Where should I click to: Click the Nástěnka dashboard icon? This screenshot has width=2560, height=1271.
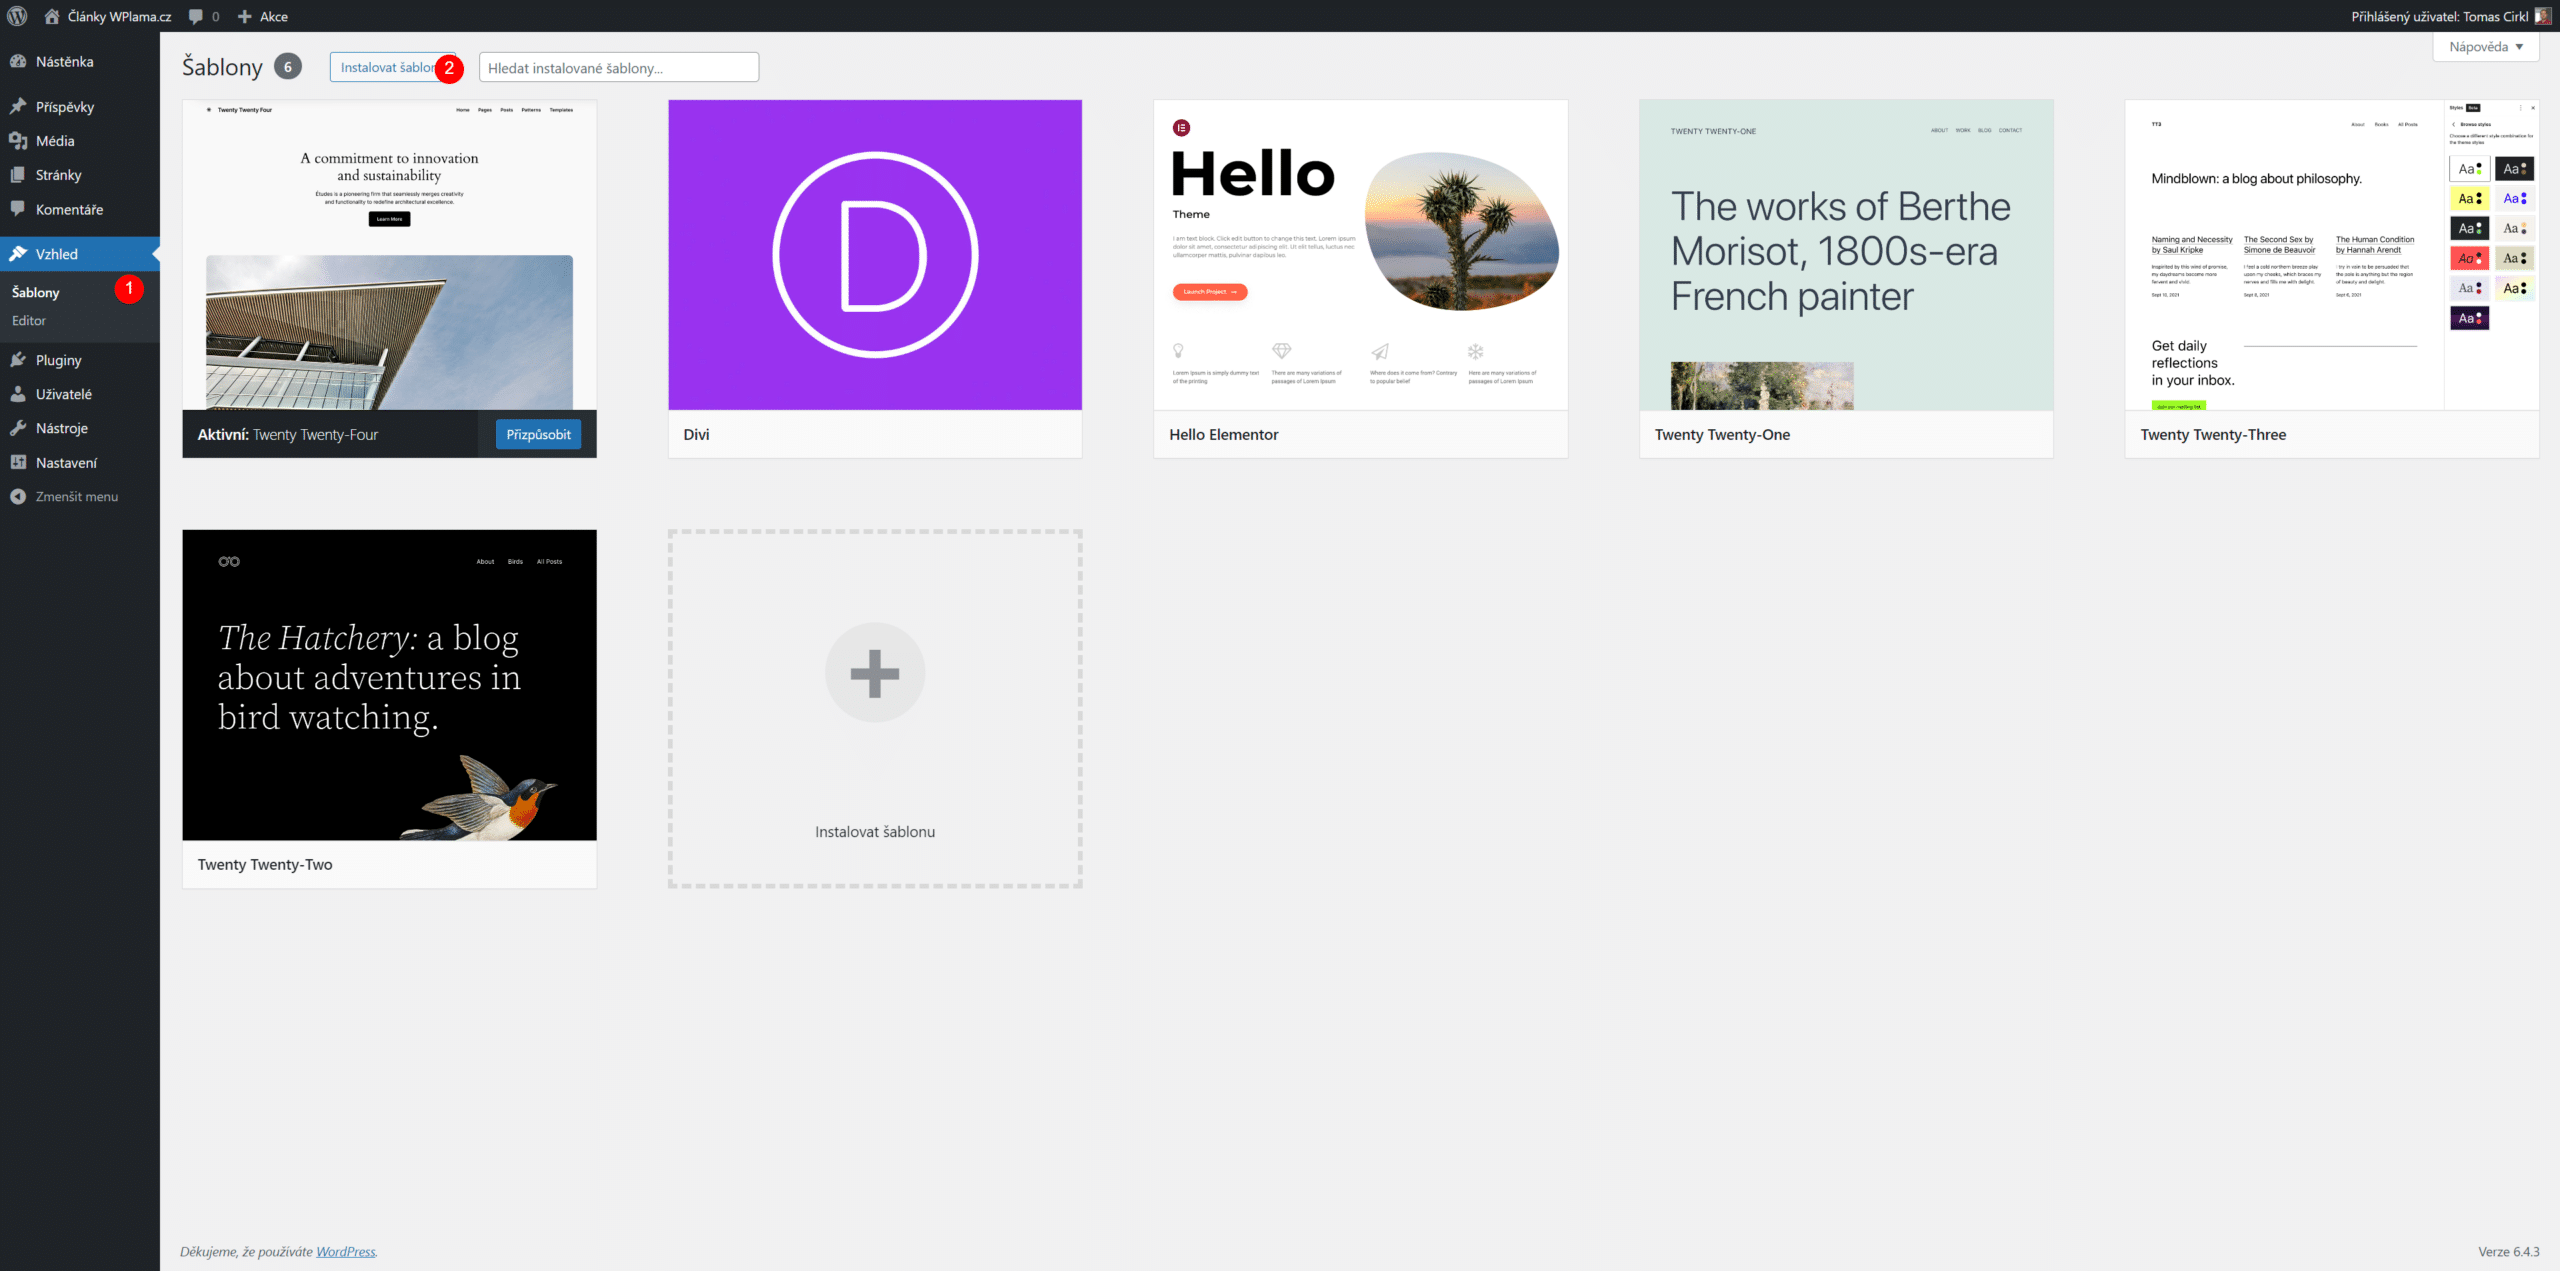pos(18,61)
